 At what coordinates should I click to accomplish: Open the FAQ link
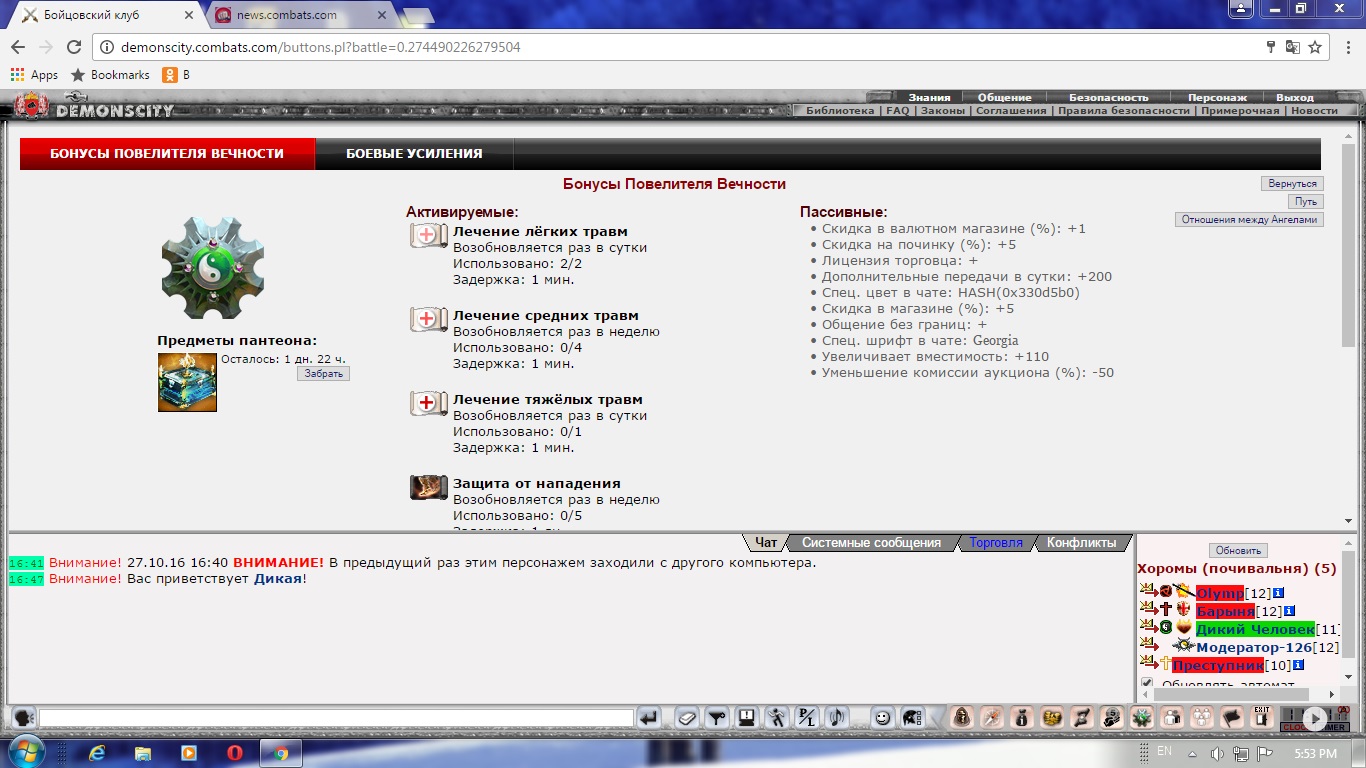[x=897, y=111]
